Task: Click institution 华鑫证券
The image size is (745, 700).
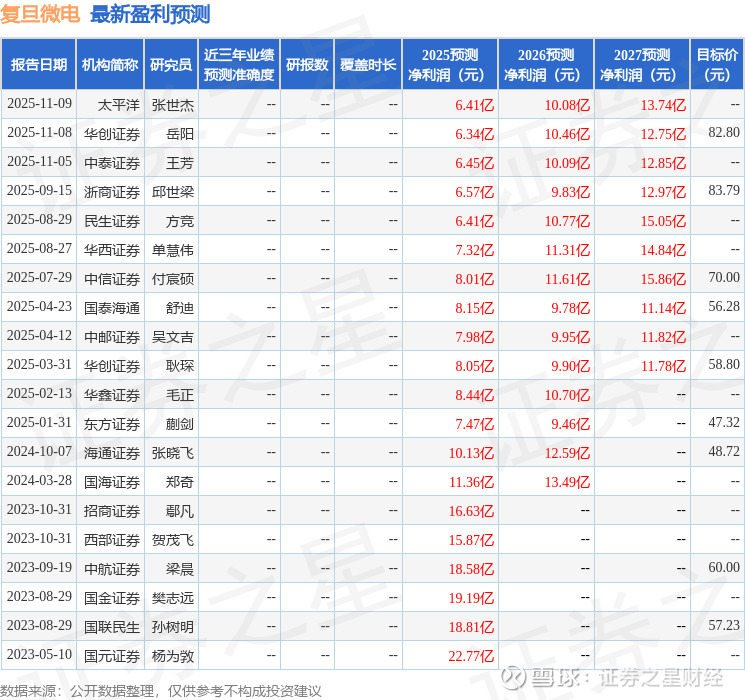Action: tap(112, 395)
